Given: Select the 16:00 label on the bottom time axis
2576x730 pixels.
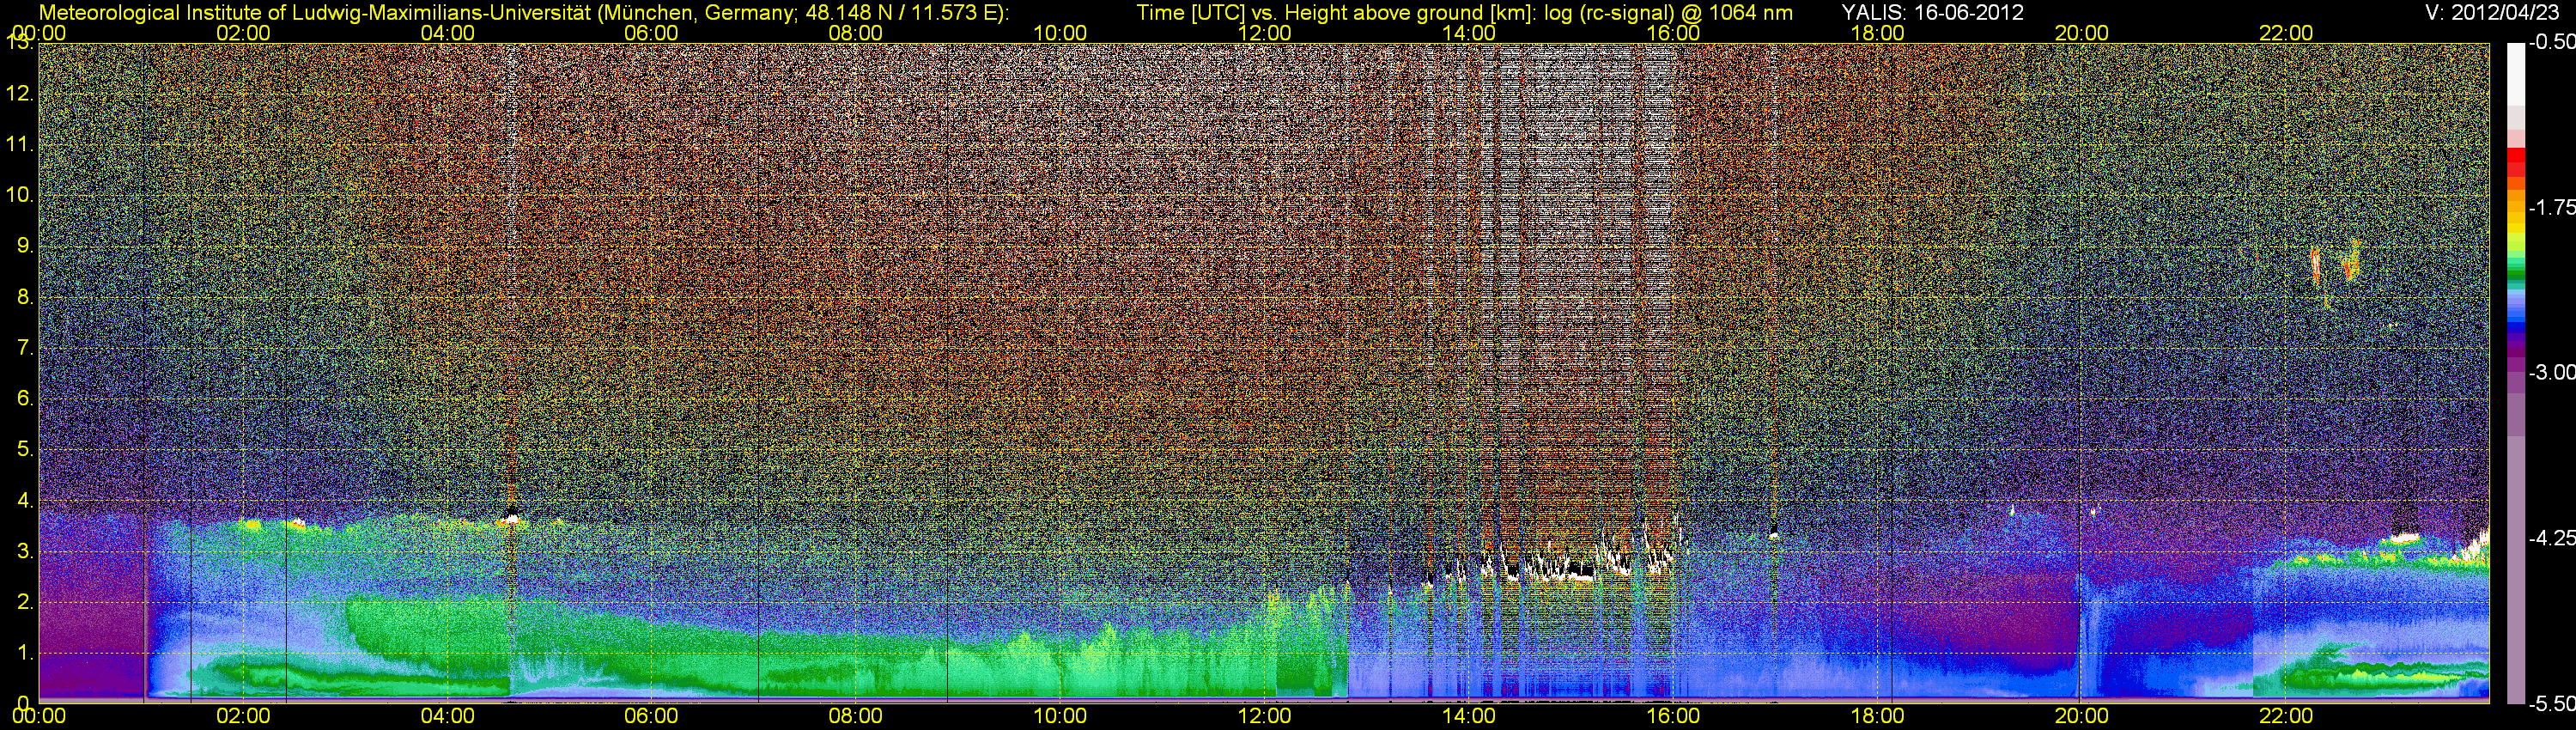Looking at the screenshot, I should 1673,716.
